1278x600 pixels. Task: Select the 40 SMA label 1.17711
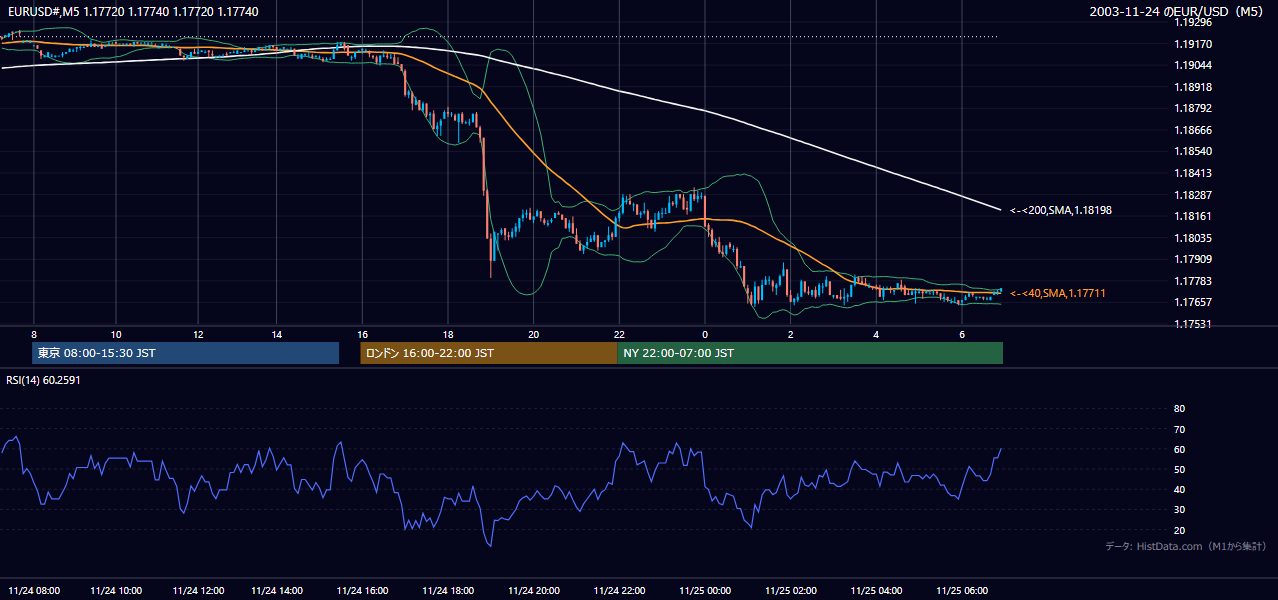coord(1057,293)
